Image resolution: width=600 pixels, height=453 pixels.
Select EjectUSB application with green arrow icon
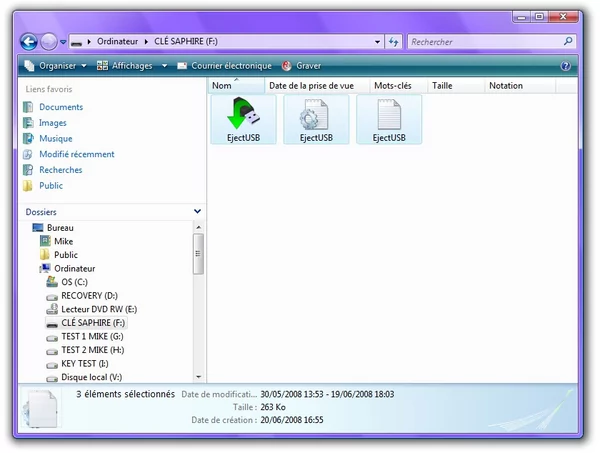tap(243, 119)
